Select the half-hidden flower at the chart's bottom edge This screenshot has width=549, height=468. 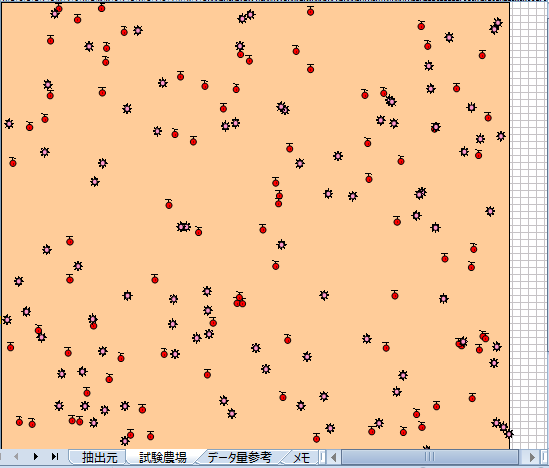pos(426,447)
